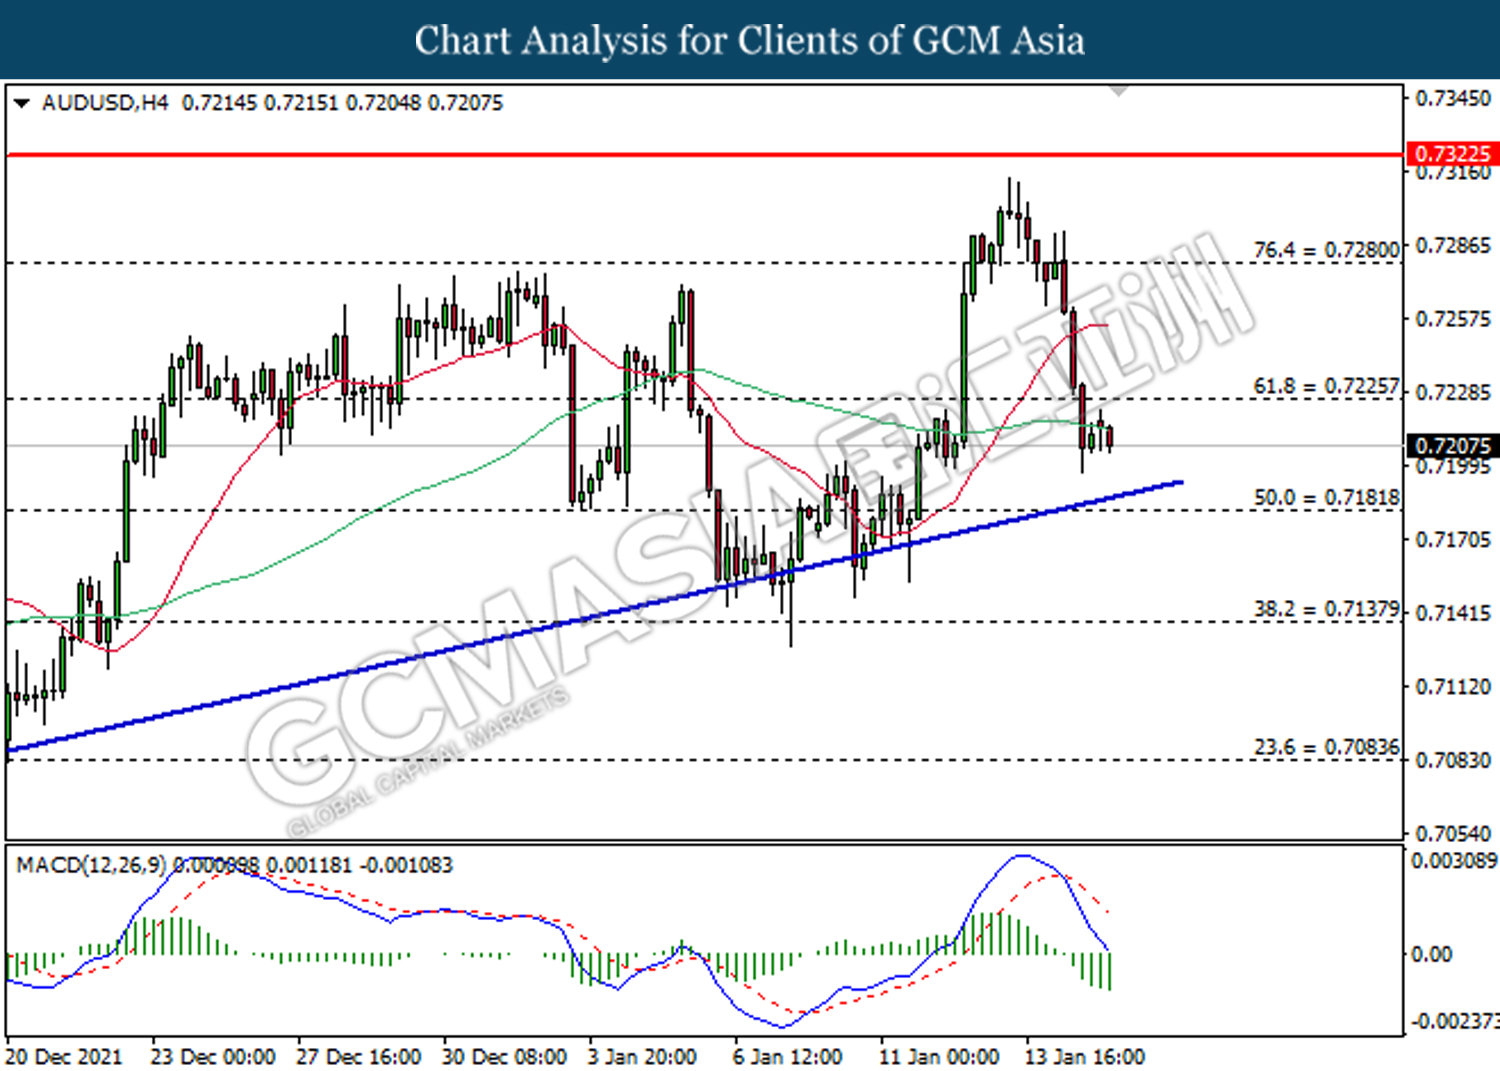1500x1071 pixels.
Task: Click the Fibonacci label 38.2 = 0.71379
Action: (x=1326, y=609)
